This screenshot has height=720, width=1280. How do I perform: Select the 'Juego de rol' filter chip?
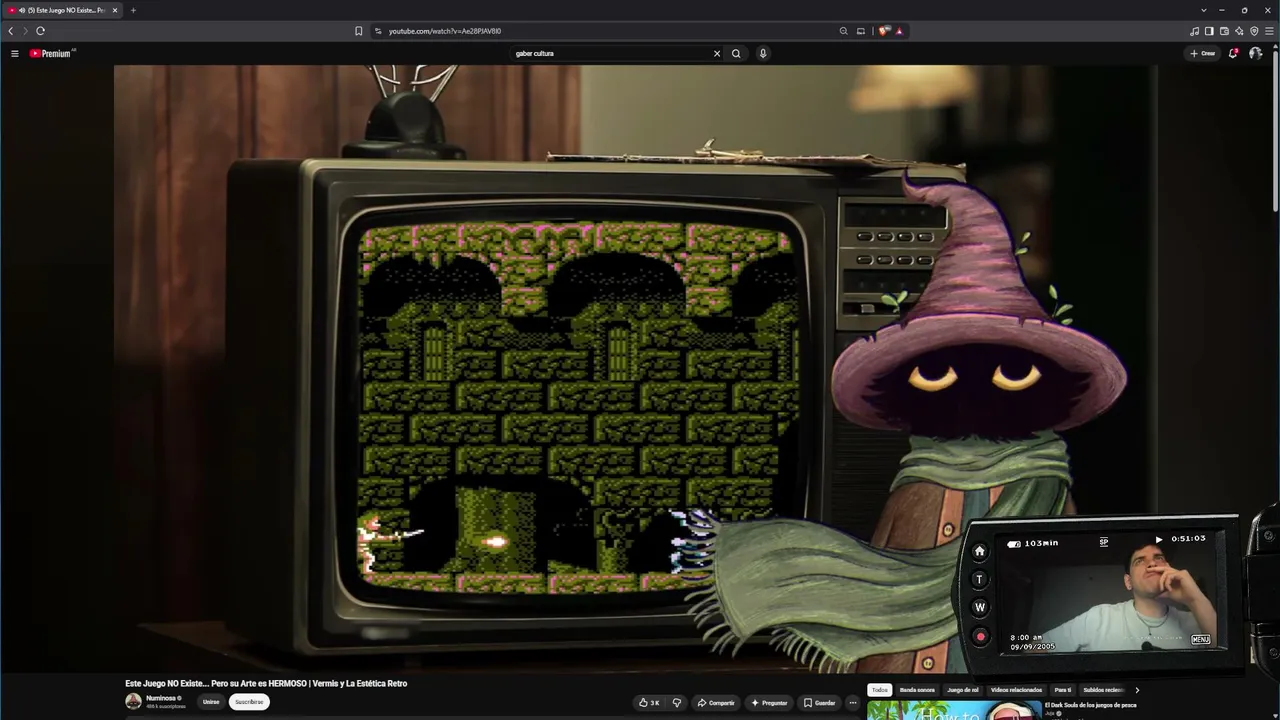coord(963,690)
